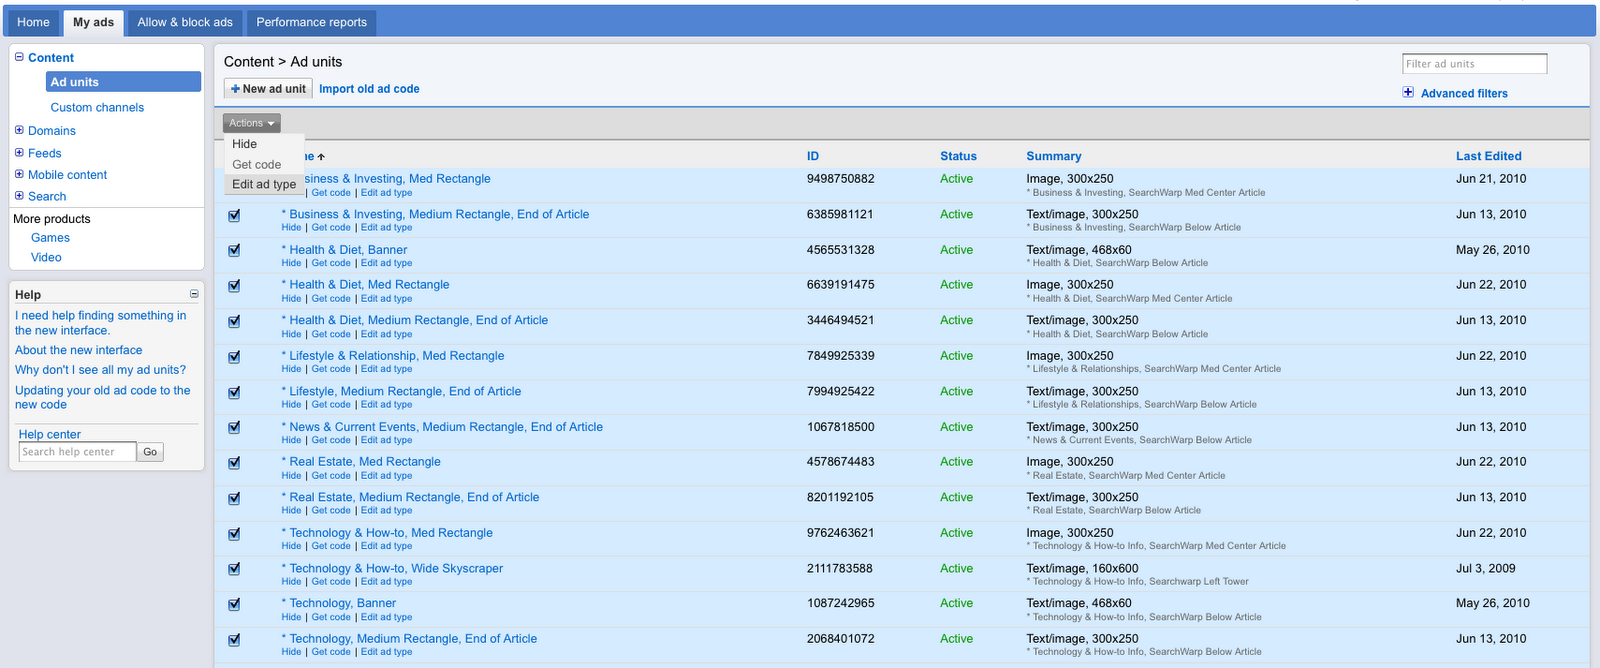Choose Hide from the Actions menu
This screenshot has height=668, width=1600.
[245, 144]
